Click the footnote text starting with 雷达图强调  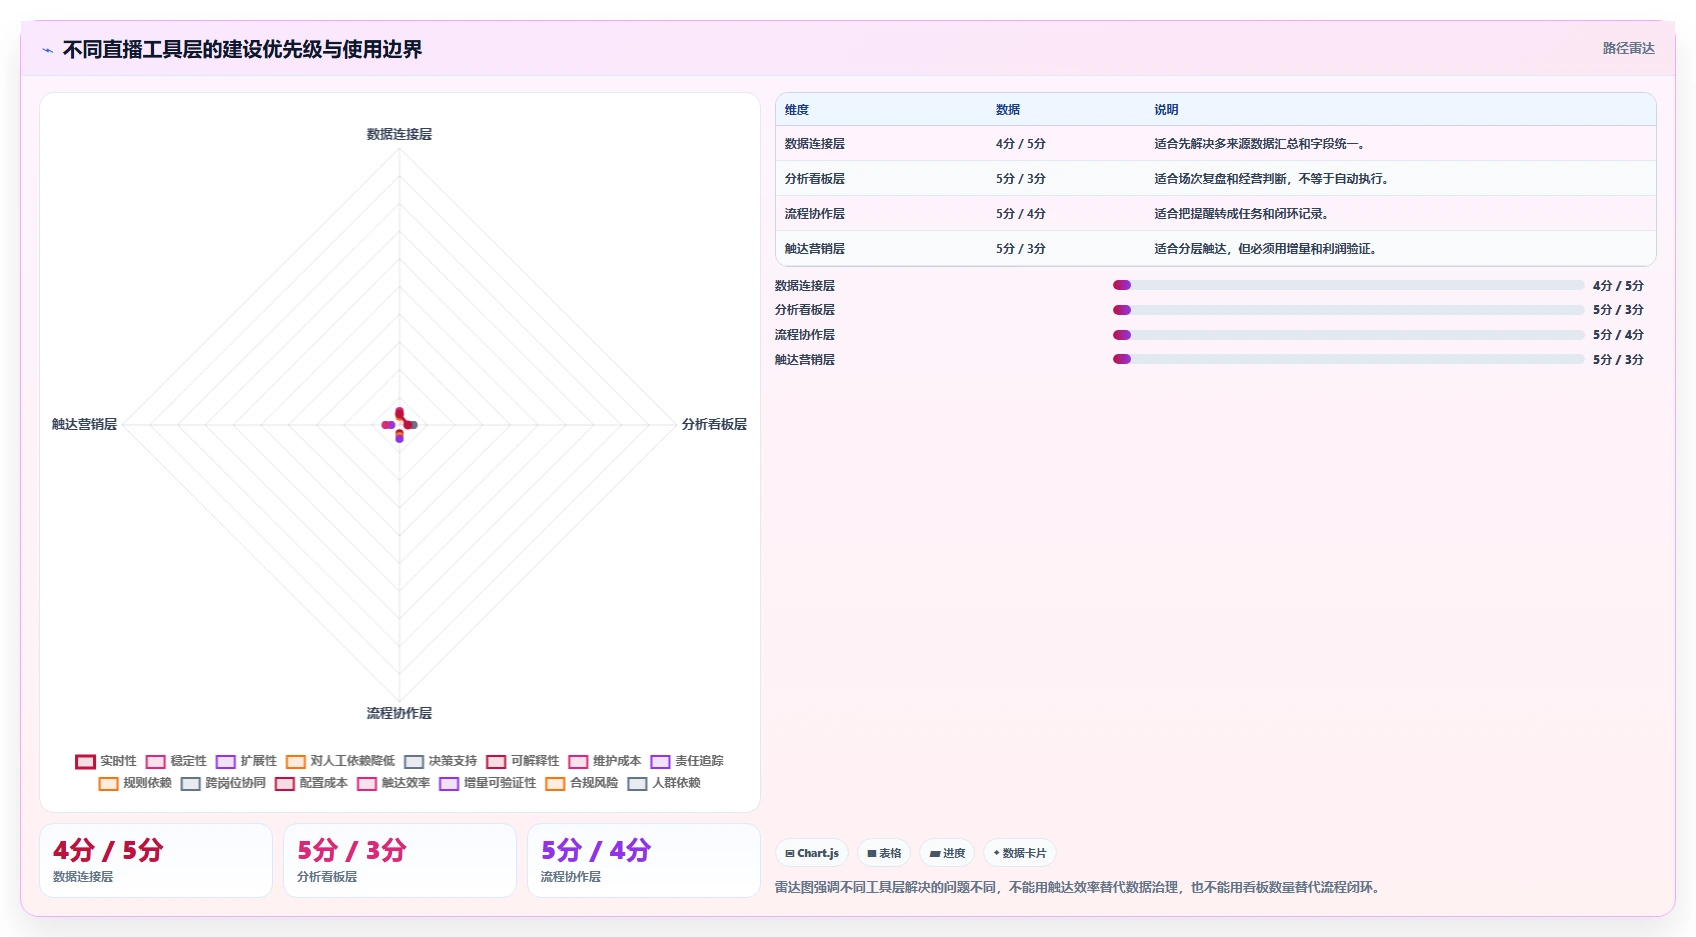click(x=1080, y=887)
